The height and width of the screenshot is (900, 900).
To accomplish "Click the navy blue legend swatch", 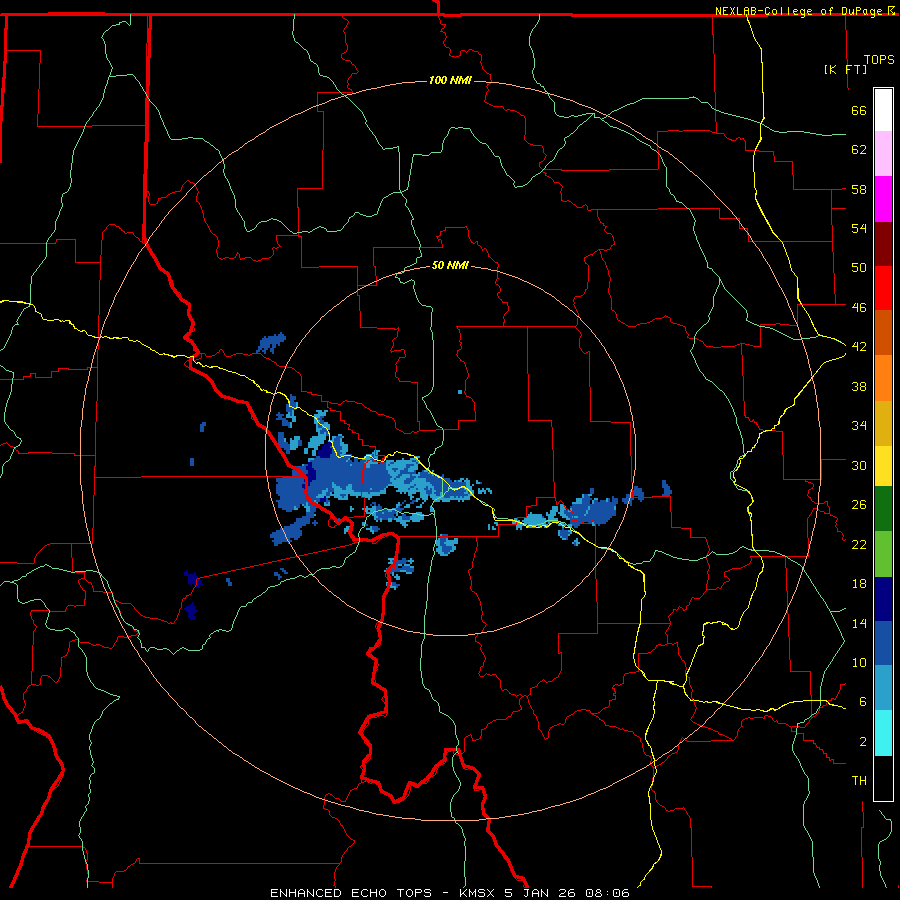I will (883, 599).
